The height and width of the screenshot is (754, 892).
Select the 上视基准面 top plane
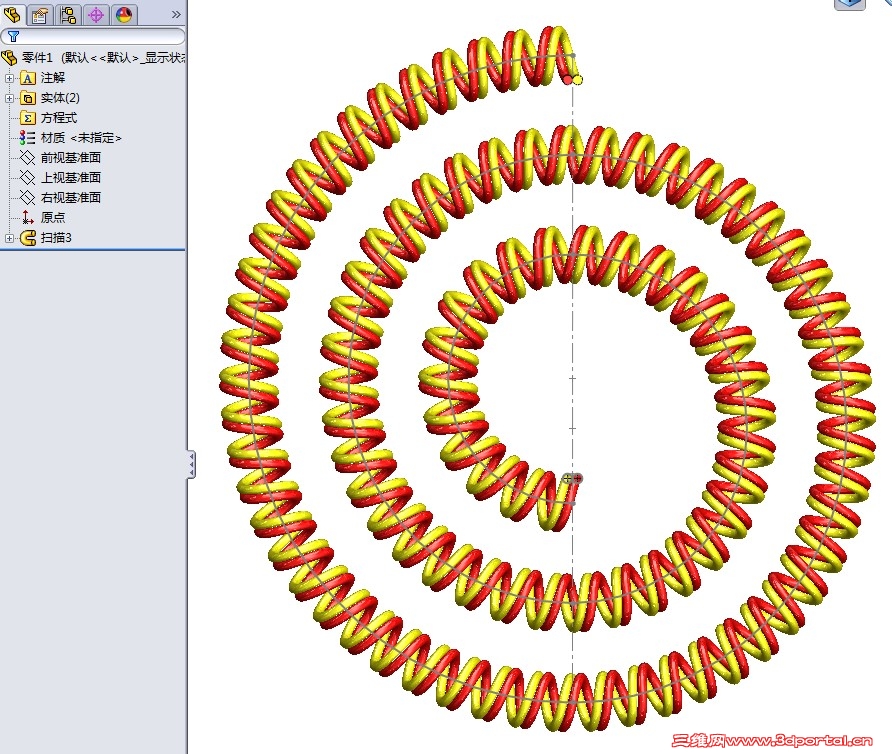pyautogui.click(x=71, y=178)
